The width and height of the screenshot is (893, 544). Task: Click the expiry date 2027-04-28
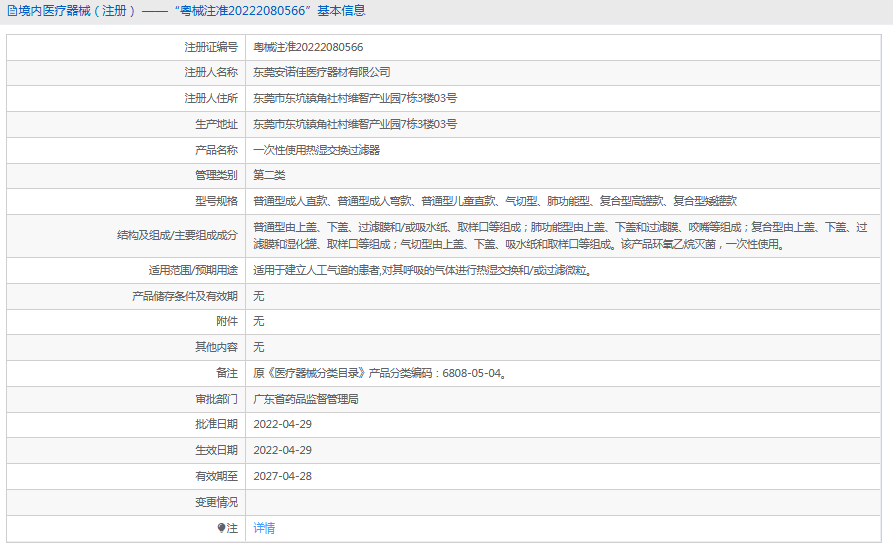pos(282,476)
